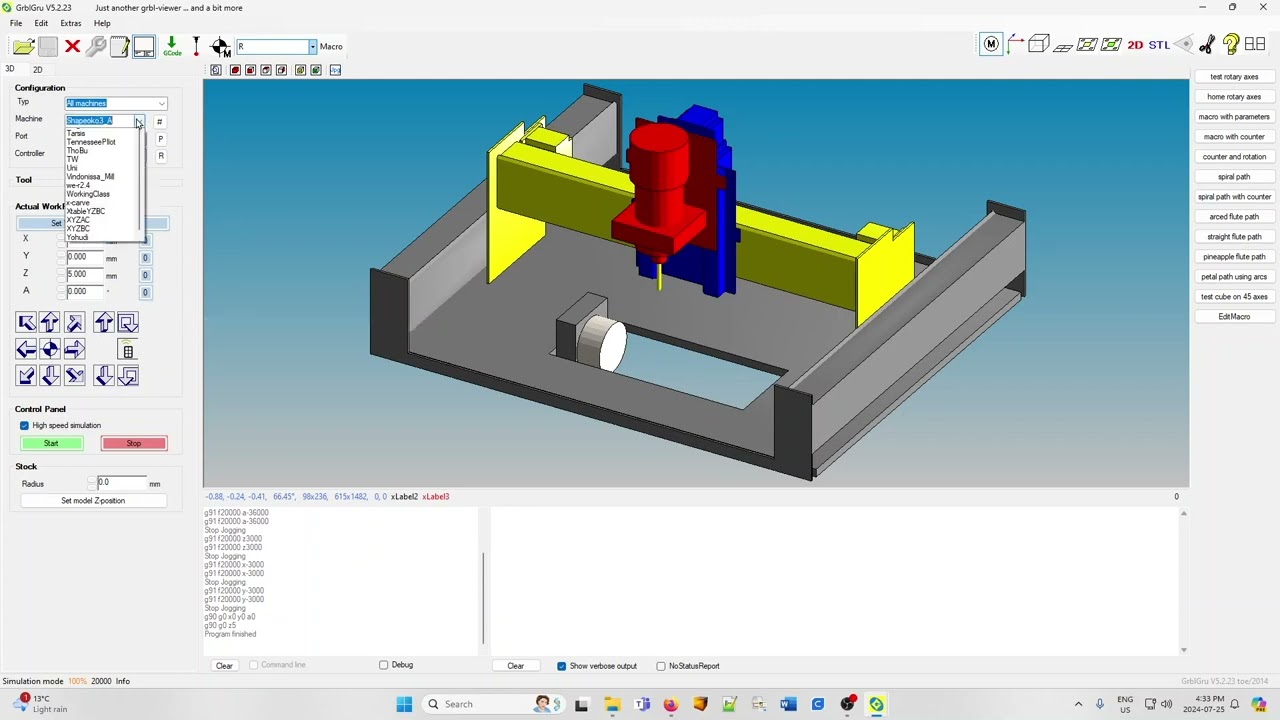Click the scissors cut icon
This screenshot has height=720, width=1280.
1207,44
